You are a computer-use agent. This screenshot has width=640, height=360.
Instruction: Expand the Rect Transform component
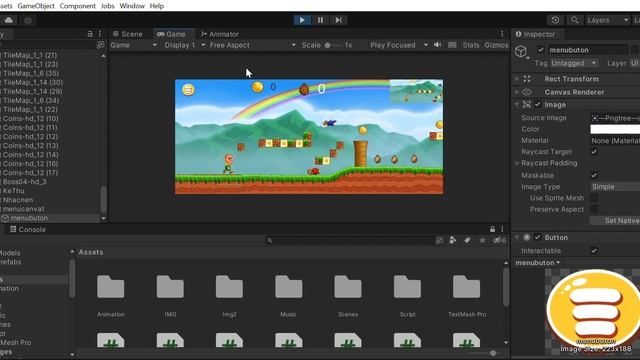(x=517, y=79)
